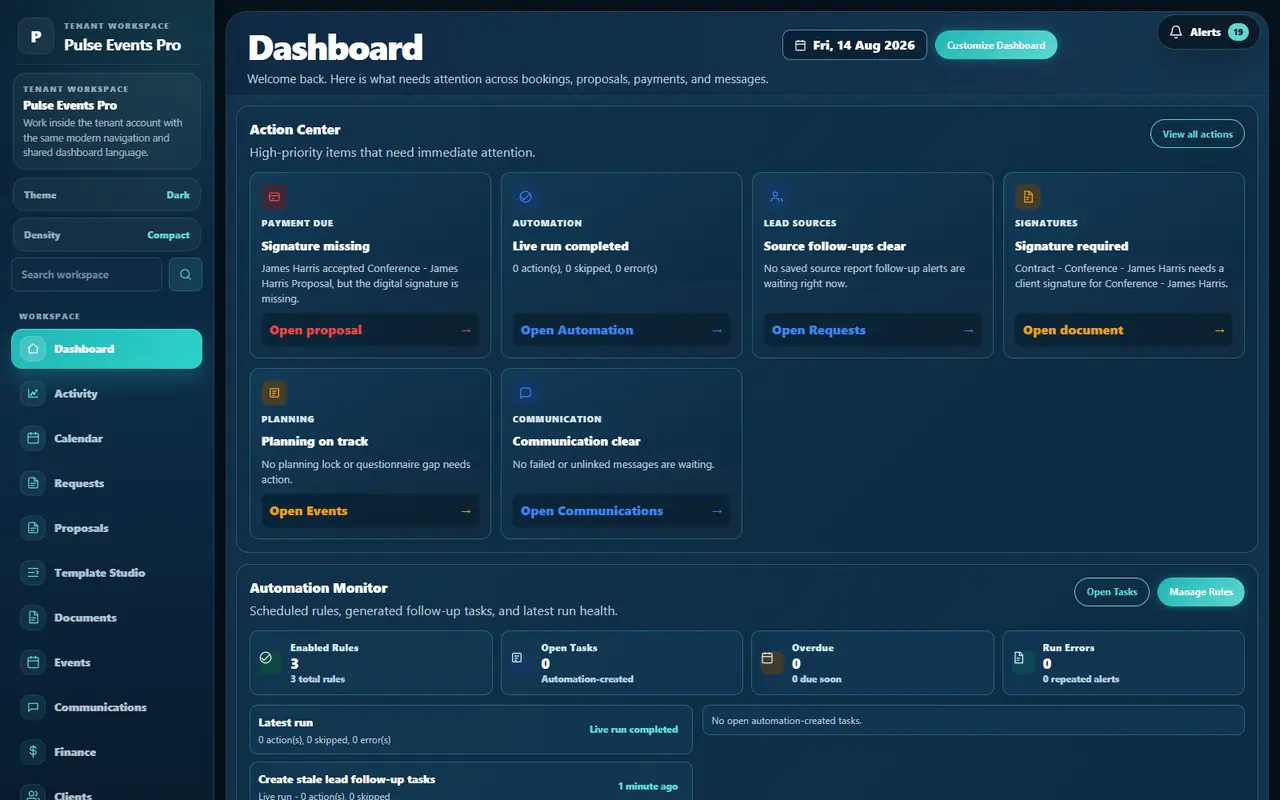Click the Latest run row
This screenshot has height=800, width=1280.
471,730
